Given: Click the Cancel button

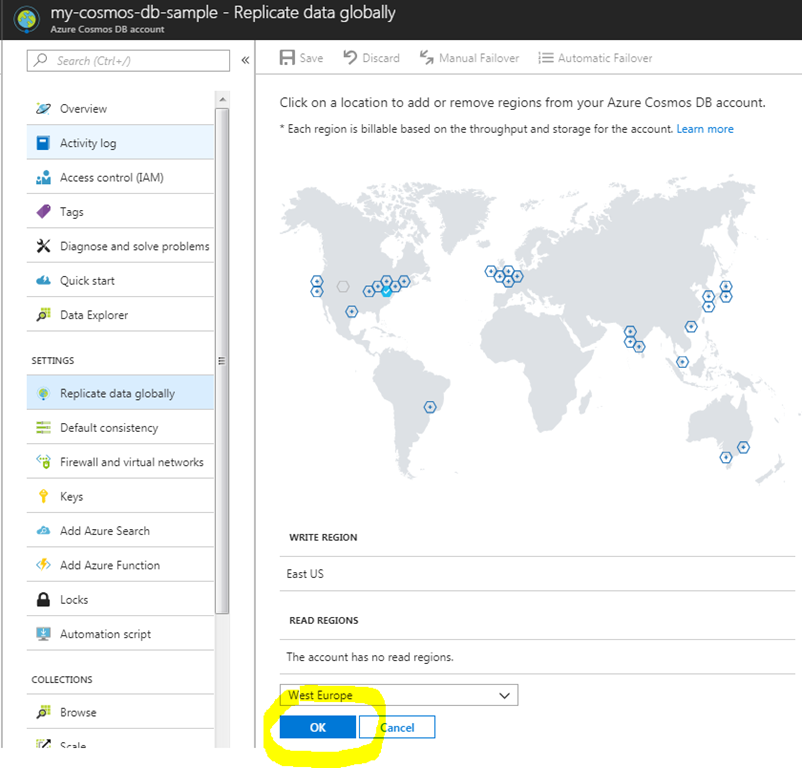Looking at the screenshot, I should tap(397, 727).
